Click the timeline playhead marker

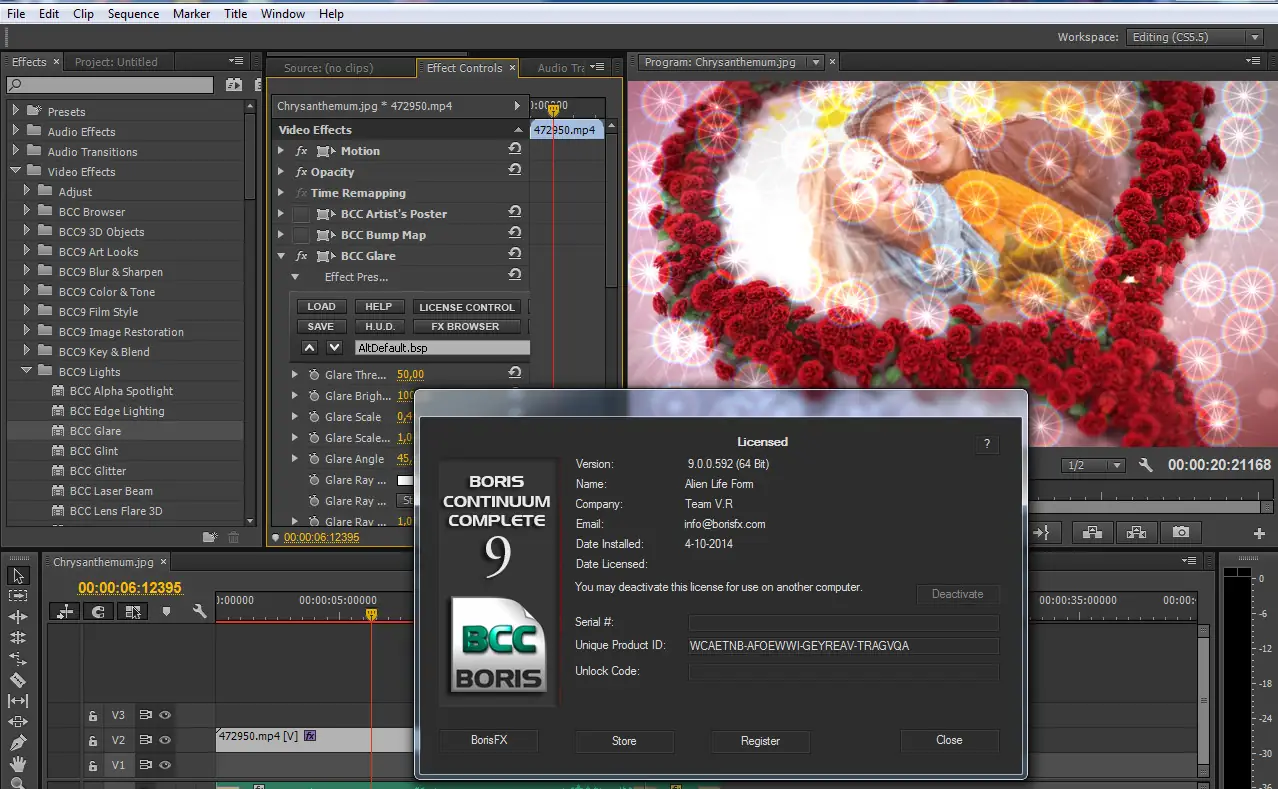click(371, 614)
